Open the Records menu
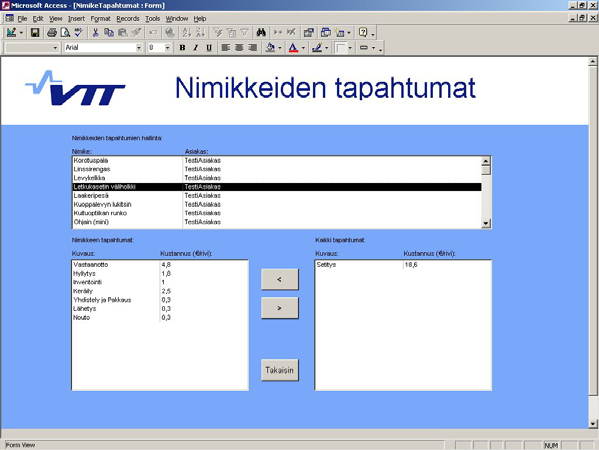 coord(128,18)
